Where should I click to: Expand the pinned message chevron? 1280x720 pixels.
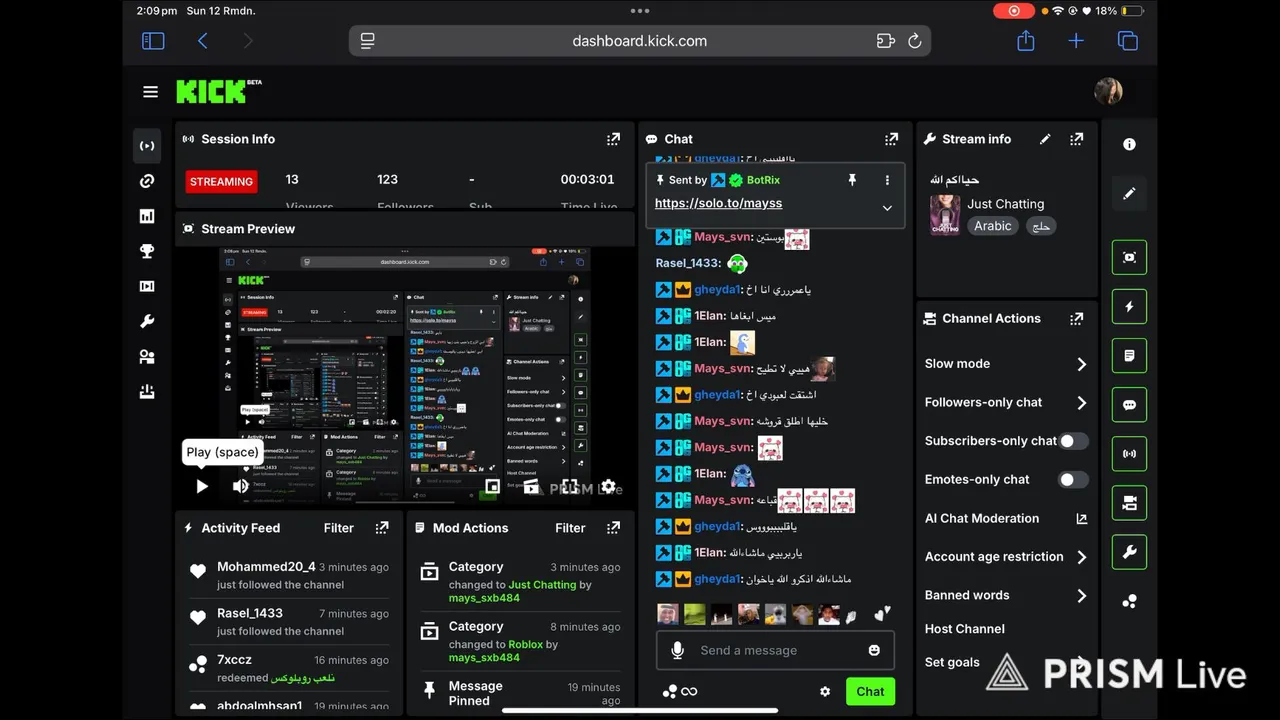pyautogui.click(x=886, y=208)
